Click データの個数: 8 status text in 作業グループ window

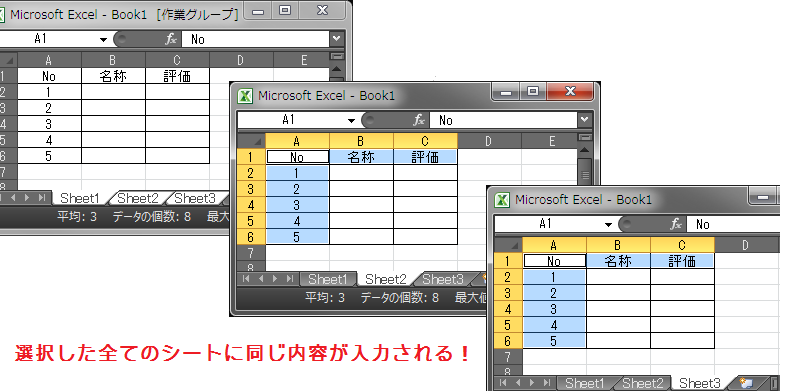152,217
